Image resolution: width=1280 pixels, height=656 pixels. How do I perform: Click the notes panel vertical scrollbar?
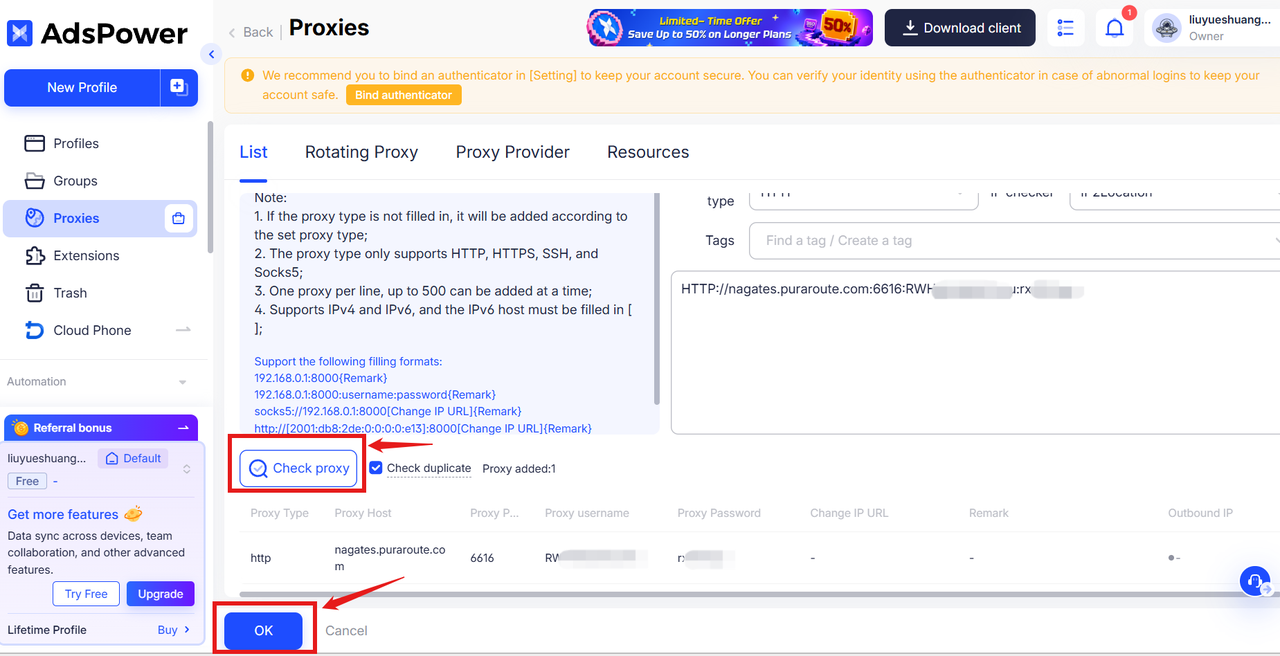[656, 300]
